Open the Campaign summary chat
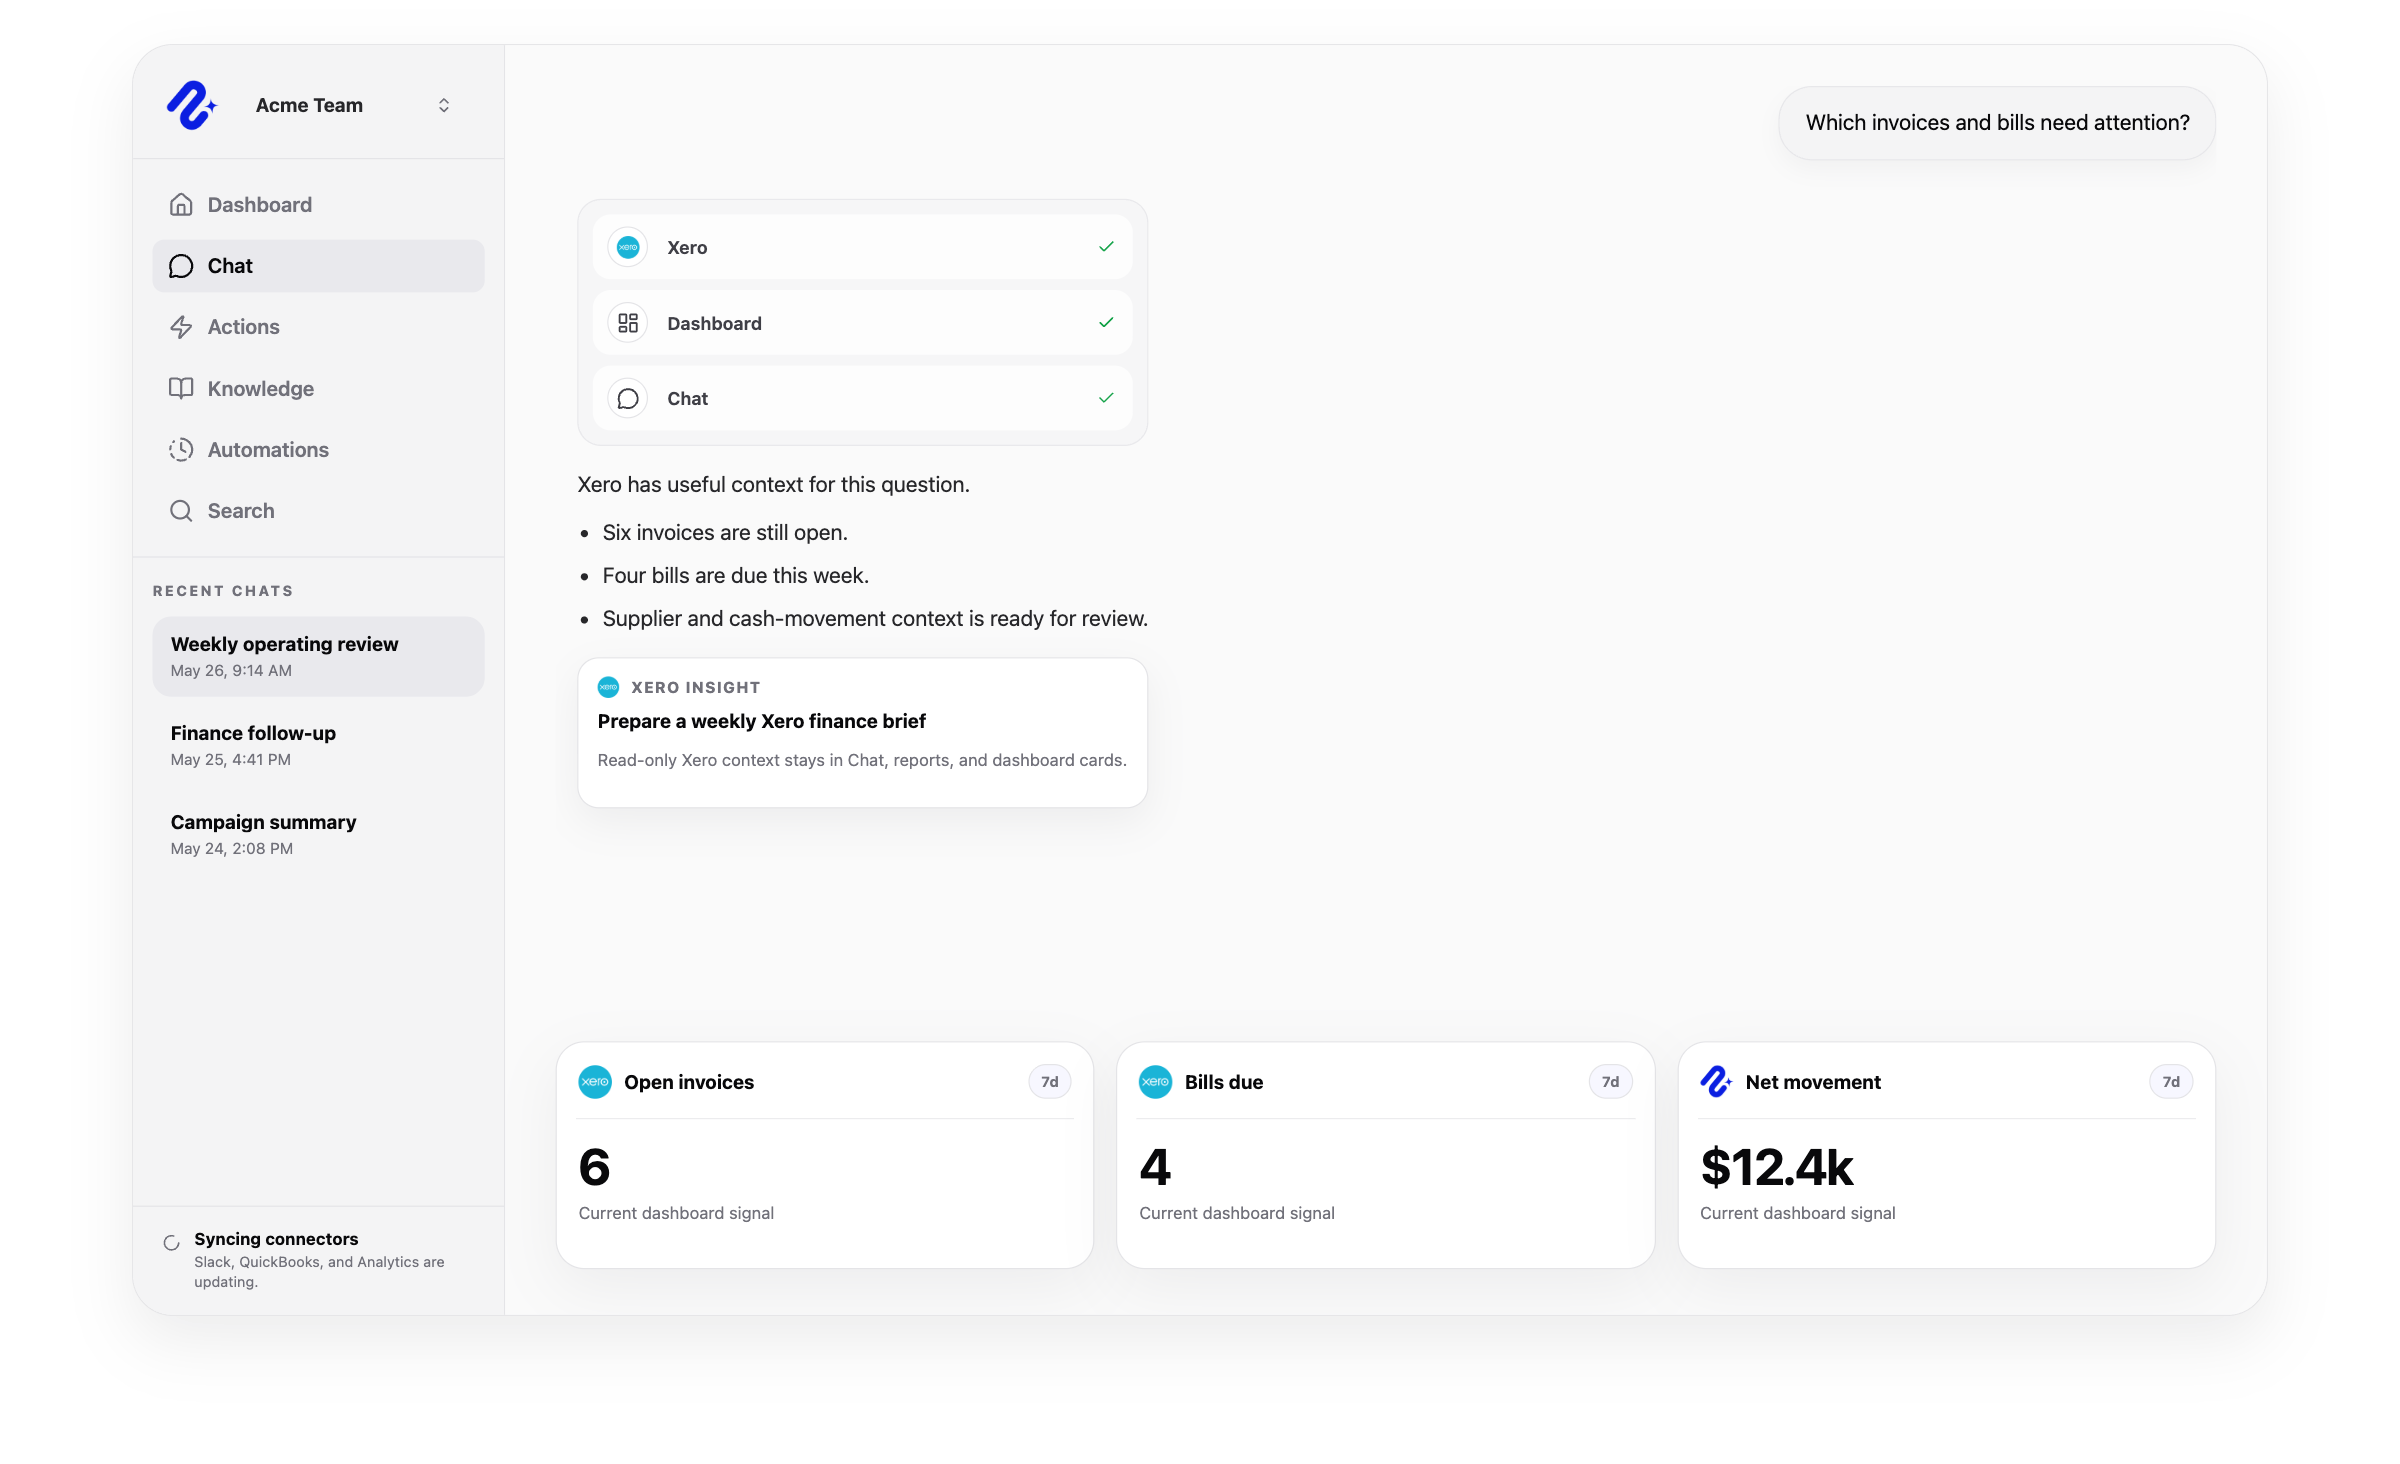 pos(318,834)
